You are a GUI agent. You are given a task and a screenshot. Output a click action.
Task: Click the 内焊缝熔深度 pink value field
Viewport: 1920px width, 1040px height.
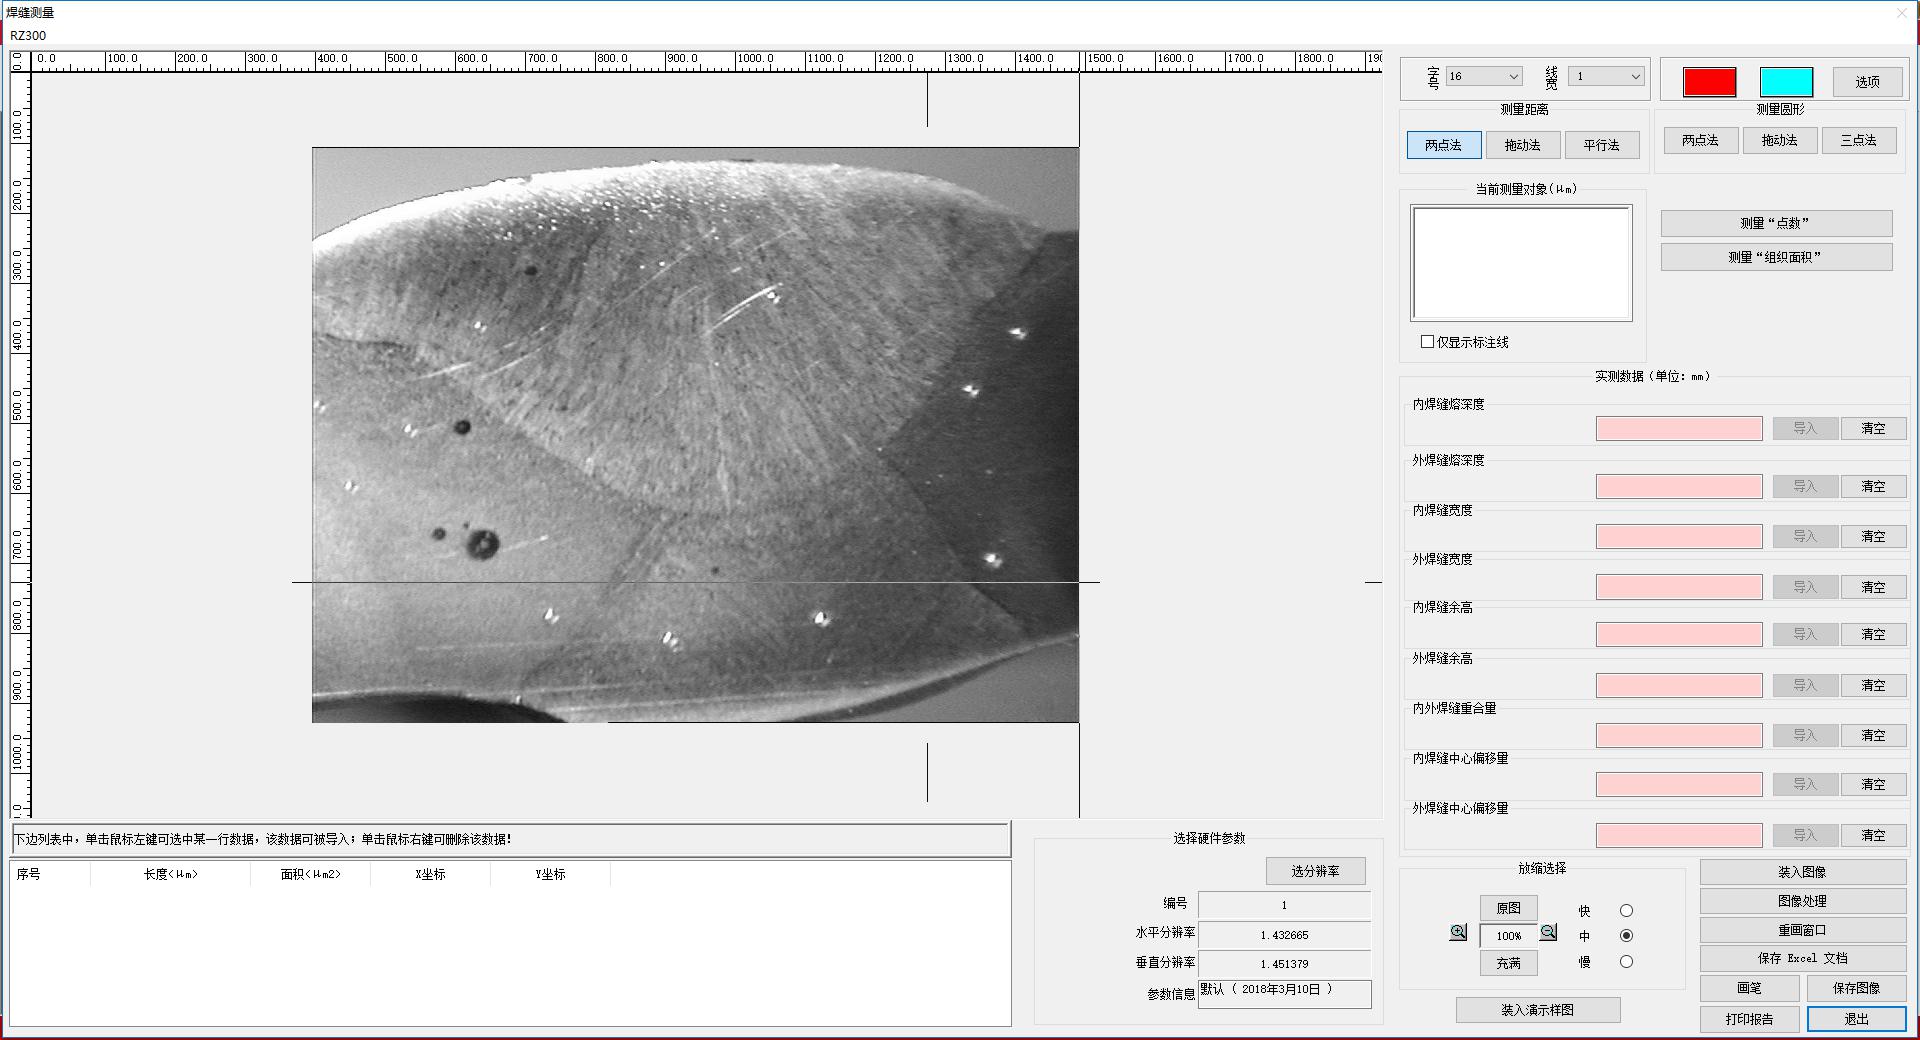1679,429
